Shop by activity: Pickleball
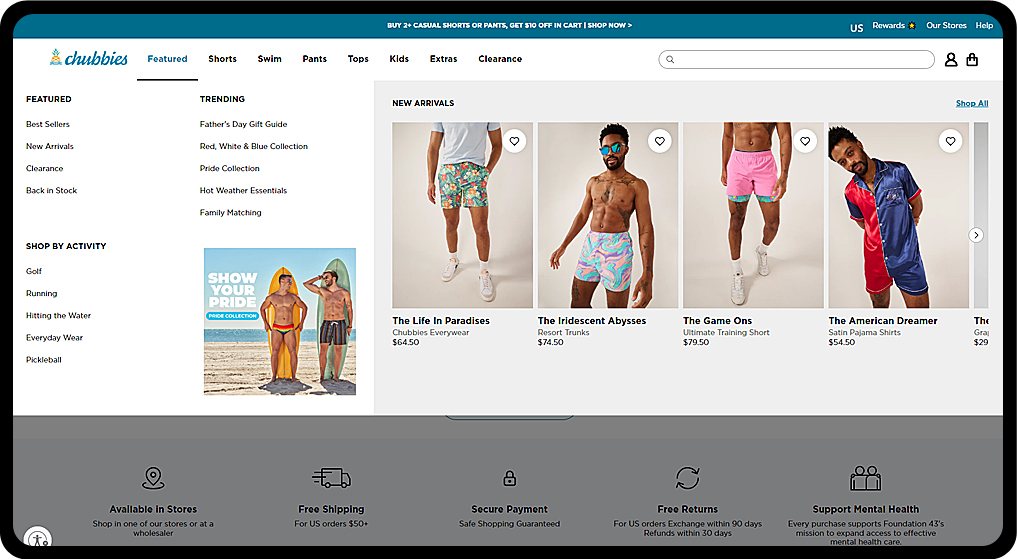Image resolution: width=1017 pixels, height=559 pixels. (43, 359)
